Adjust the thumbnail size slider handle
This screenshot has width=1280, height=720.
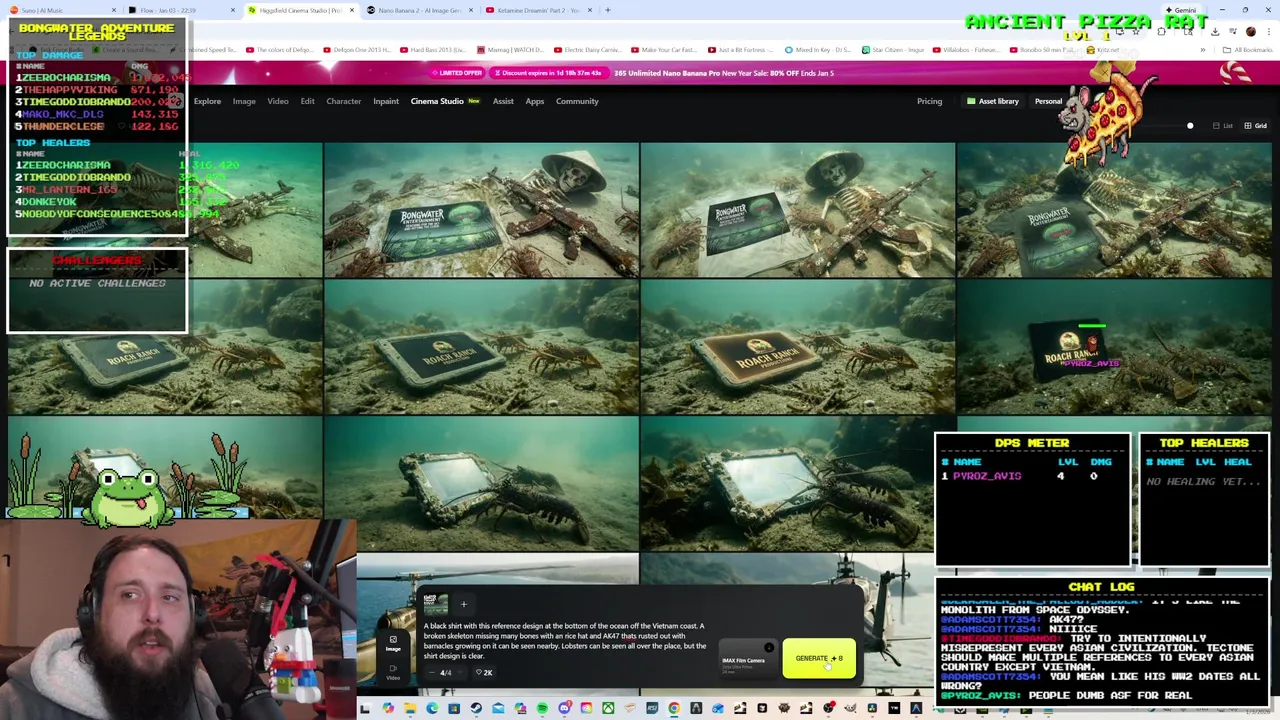(x=1190, y=126)
